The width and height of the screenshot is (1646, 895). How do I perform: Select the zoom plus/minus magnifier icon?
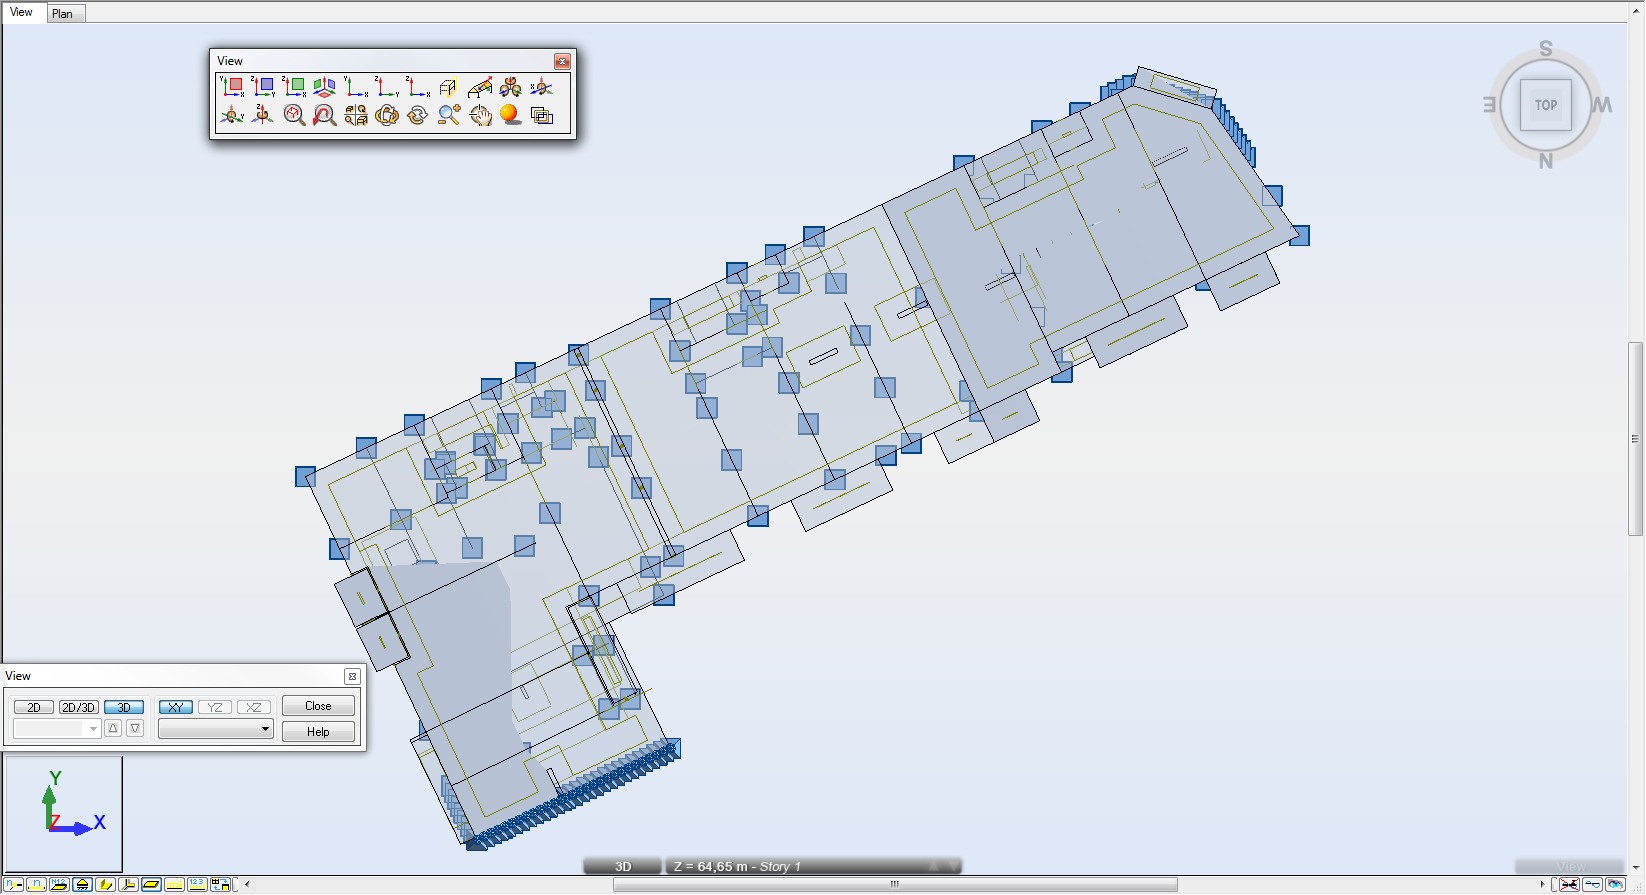click(449, 115)
